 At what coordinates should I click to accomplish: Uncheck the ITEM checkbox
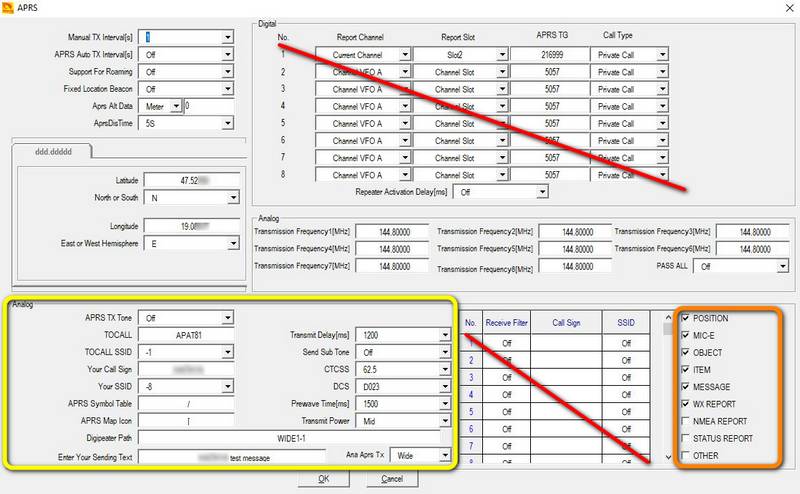point(685,369)
